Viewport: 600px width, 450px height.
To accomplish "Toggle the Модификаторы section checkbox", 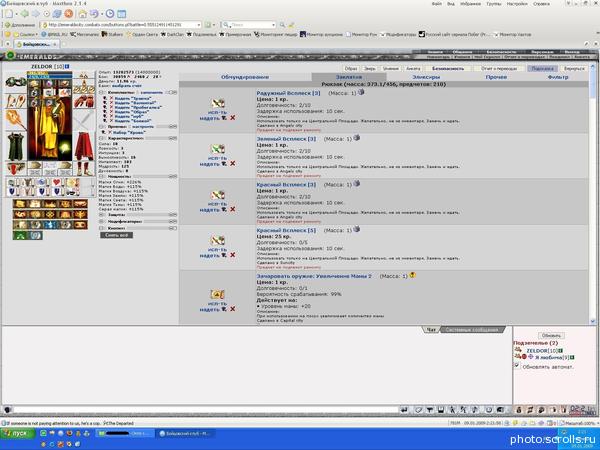I will (101, 222).
